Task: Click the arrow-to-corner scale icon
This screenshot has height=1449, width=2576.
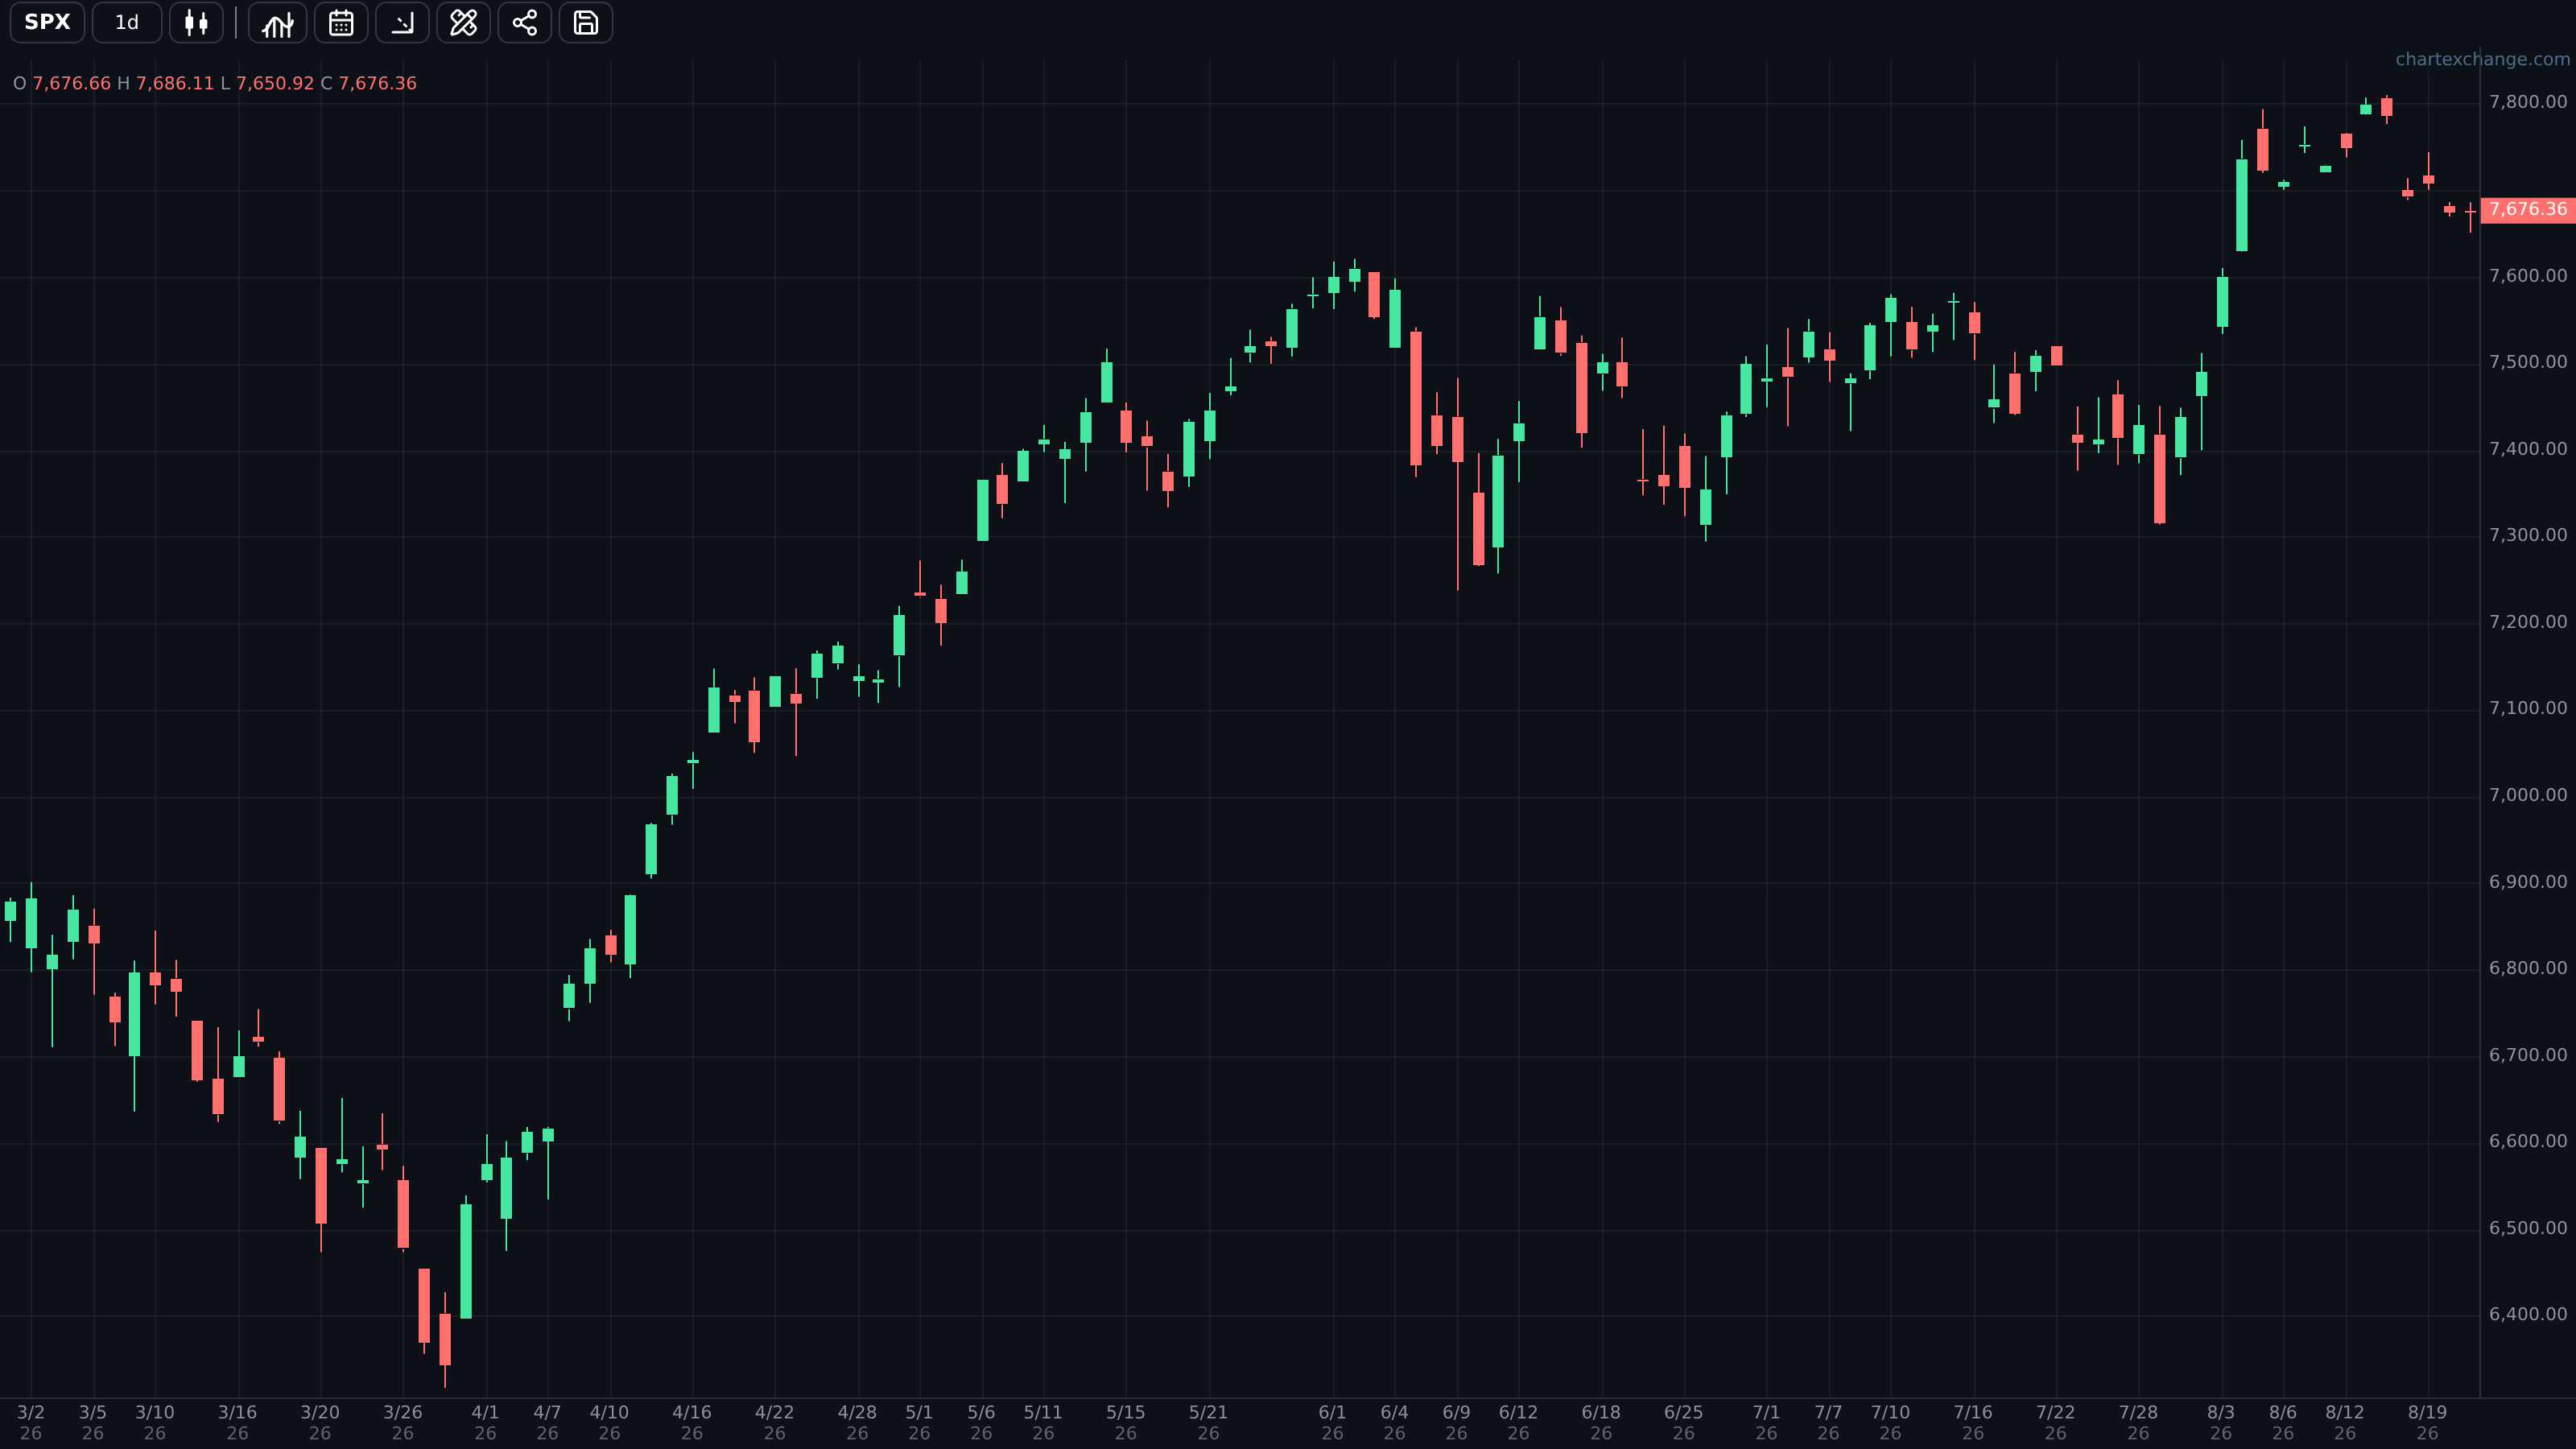Action: click(402, 22)
